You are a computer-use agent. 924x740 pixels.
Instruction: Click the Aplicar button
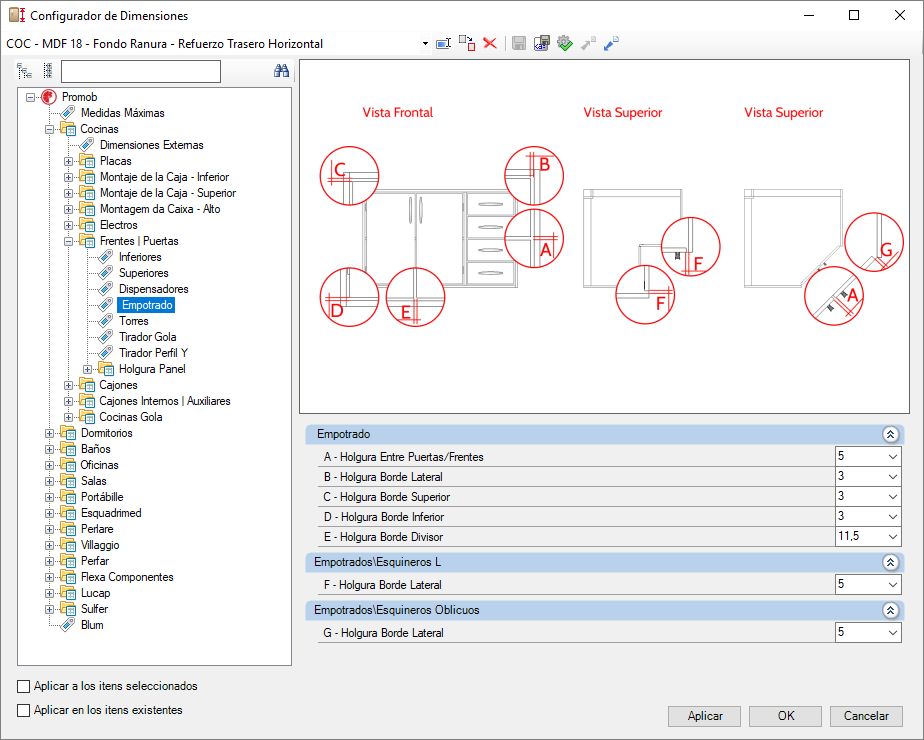705,716
